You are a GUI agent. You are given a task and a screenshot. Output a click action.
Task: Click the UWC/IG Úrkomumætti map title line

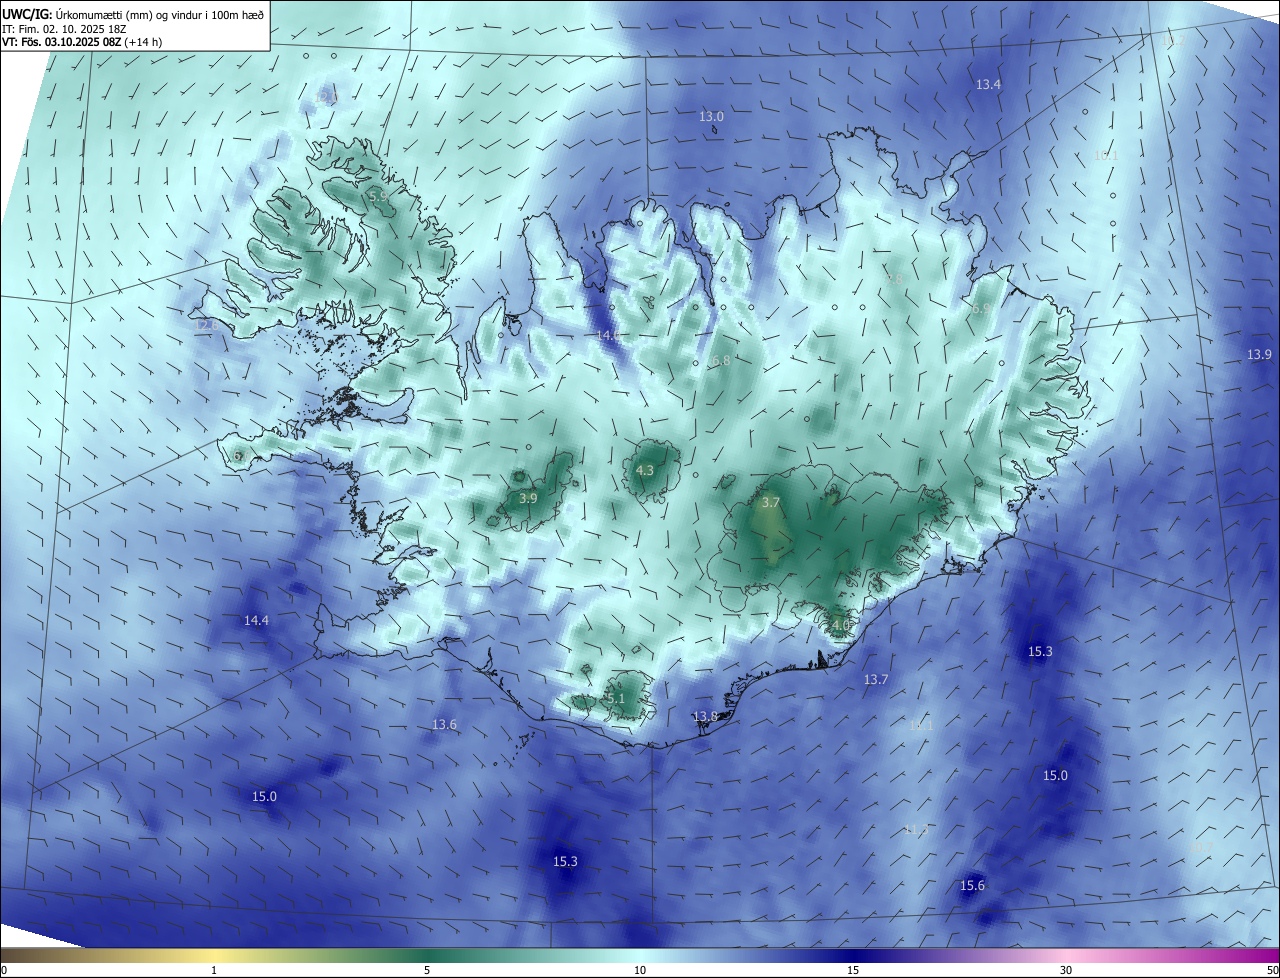point(134,13)
